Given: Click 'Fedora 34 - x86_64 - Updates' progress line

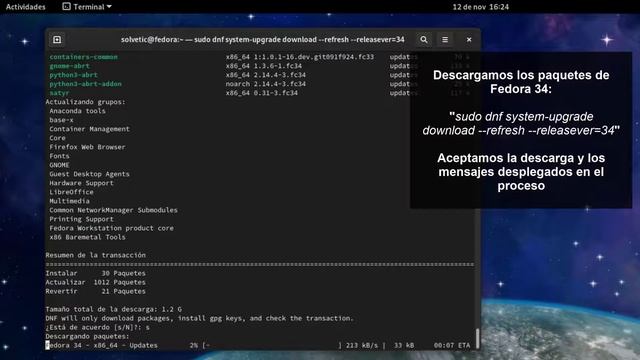Looking at the screenshot, I should pyautogui.click(x=258, y=345).
